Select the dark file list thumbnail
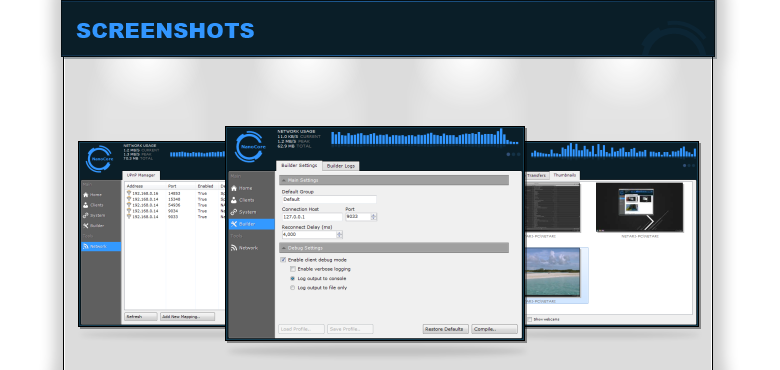780x370 pixels. click(553, 207)
